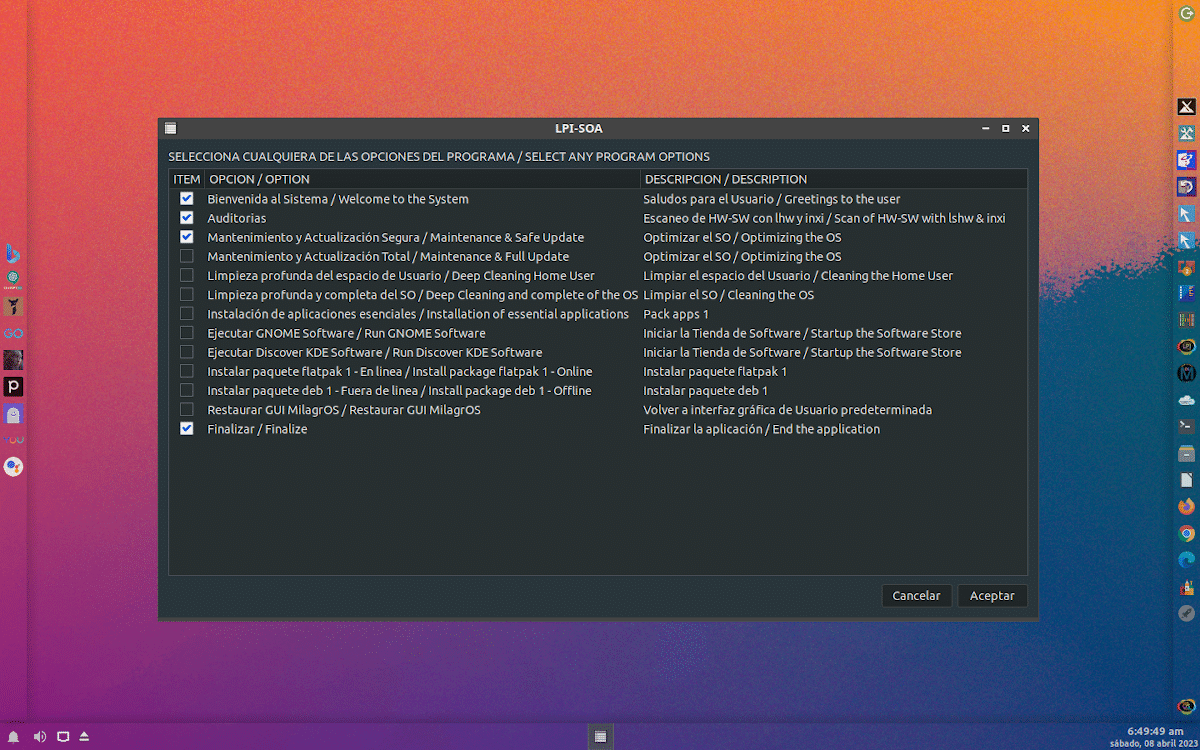Enable Limpieza profunda y completa del SO

click(187, 295)
